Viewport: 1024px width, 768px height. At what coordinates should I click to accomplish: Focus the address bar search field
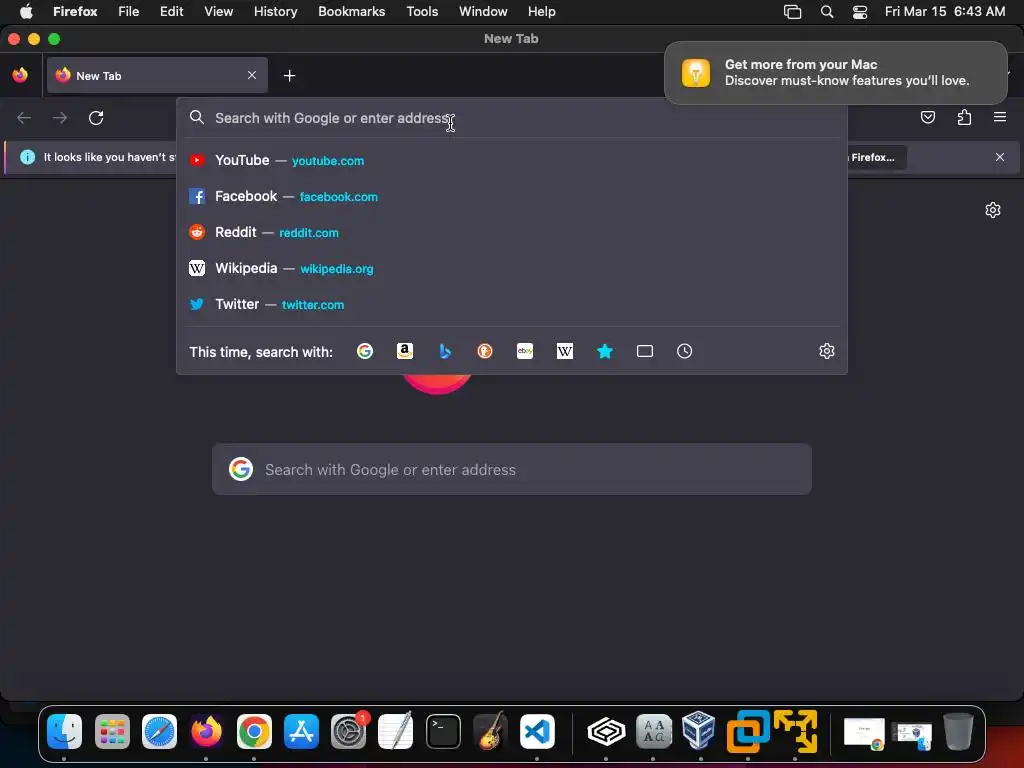(x=512, y=118)
